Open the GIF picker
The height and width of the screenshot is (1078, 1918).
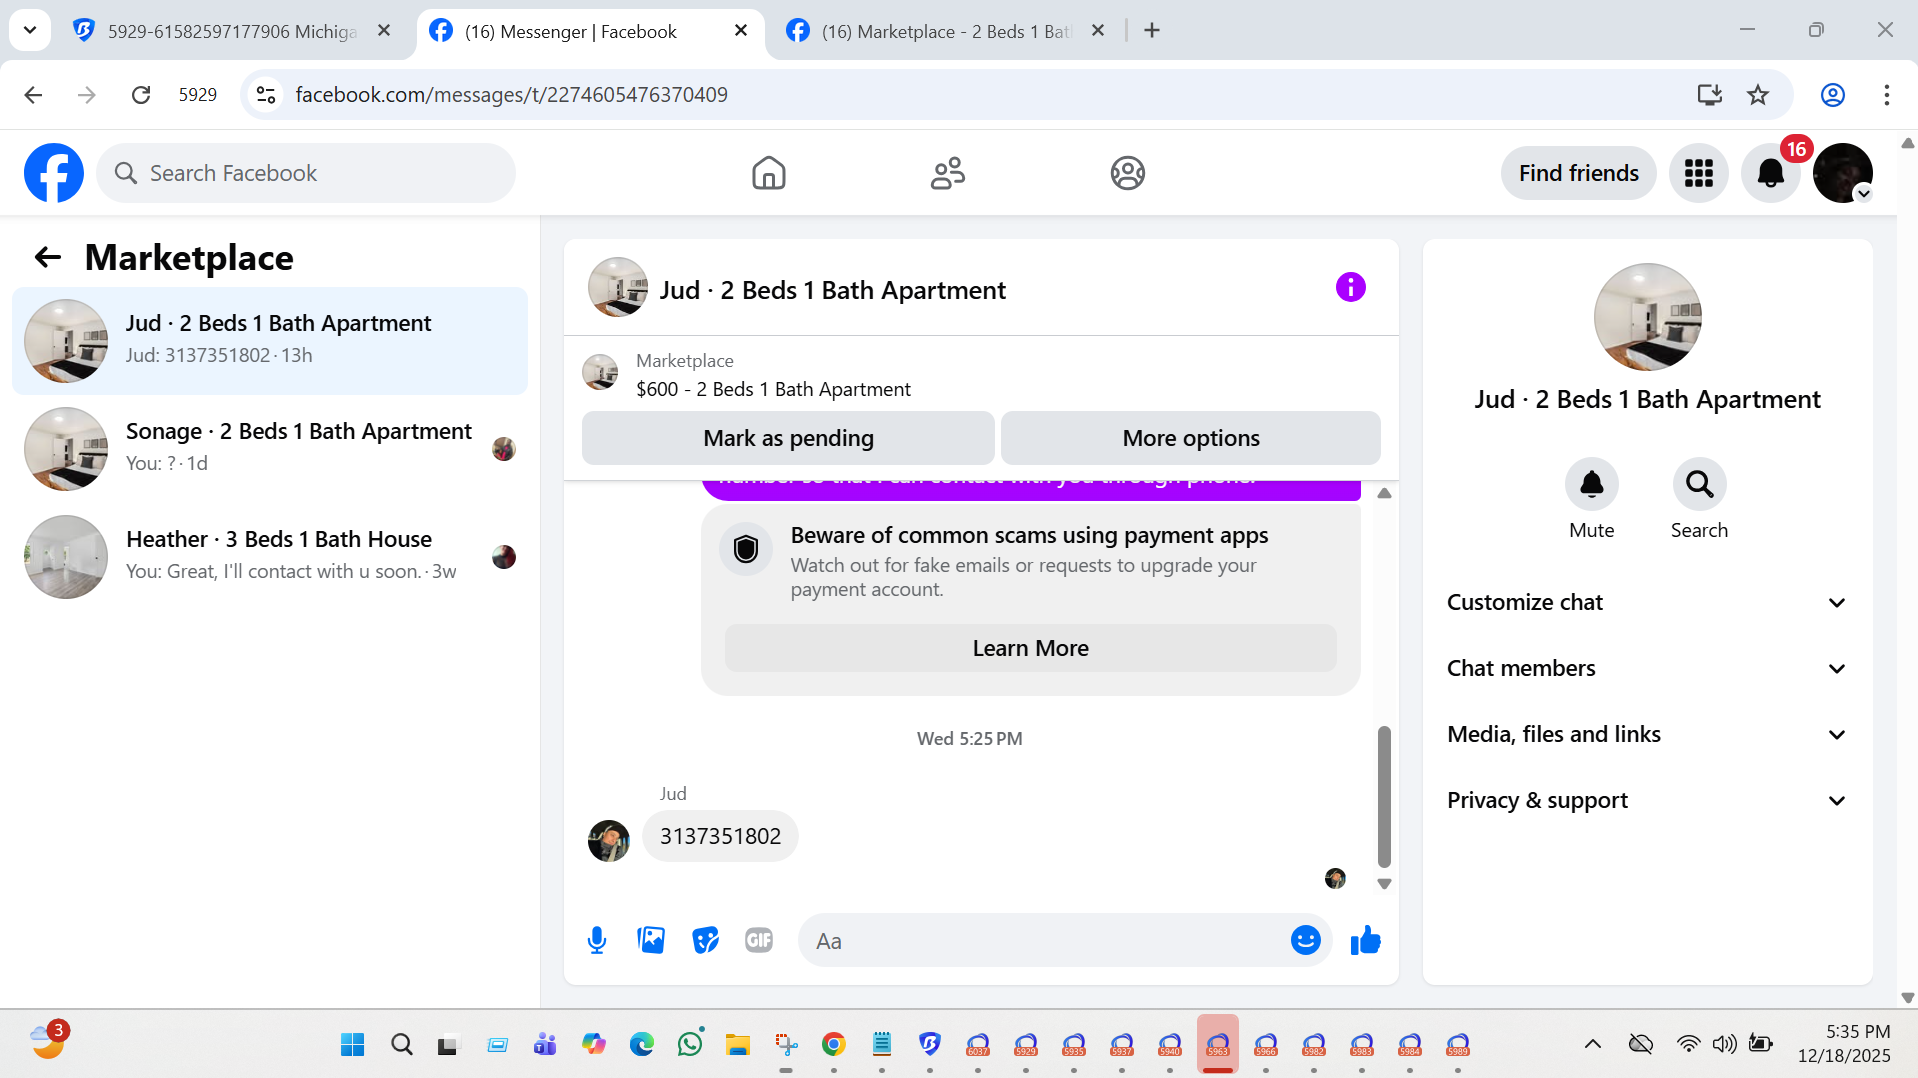click(x=759, y=940)
